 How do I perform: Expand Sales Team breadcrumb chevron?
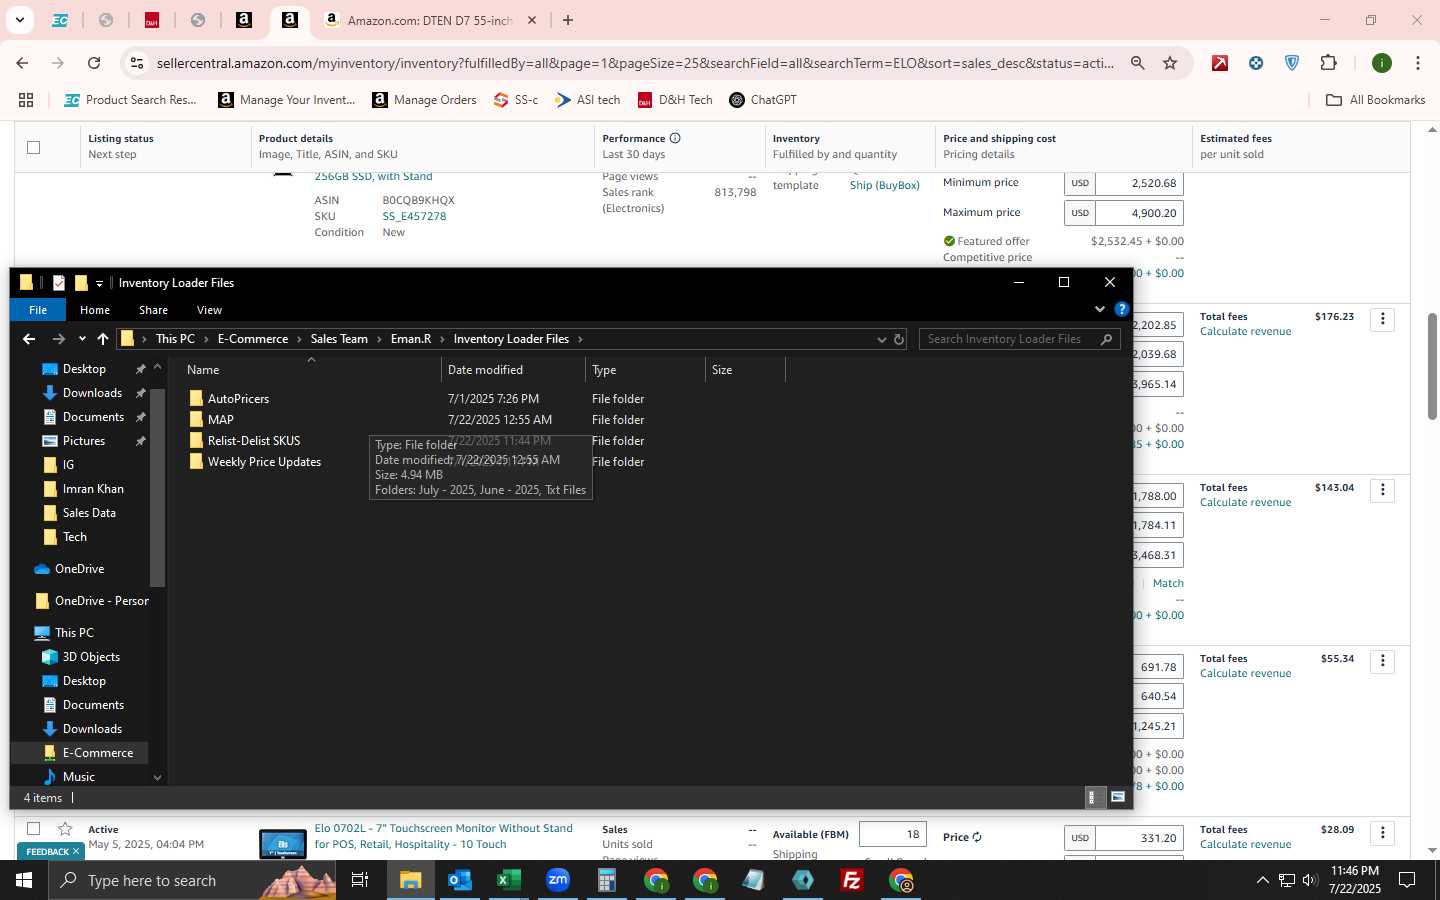(379, 339)
